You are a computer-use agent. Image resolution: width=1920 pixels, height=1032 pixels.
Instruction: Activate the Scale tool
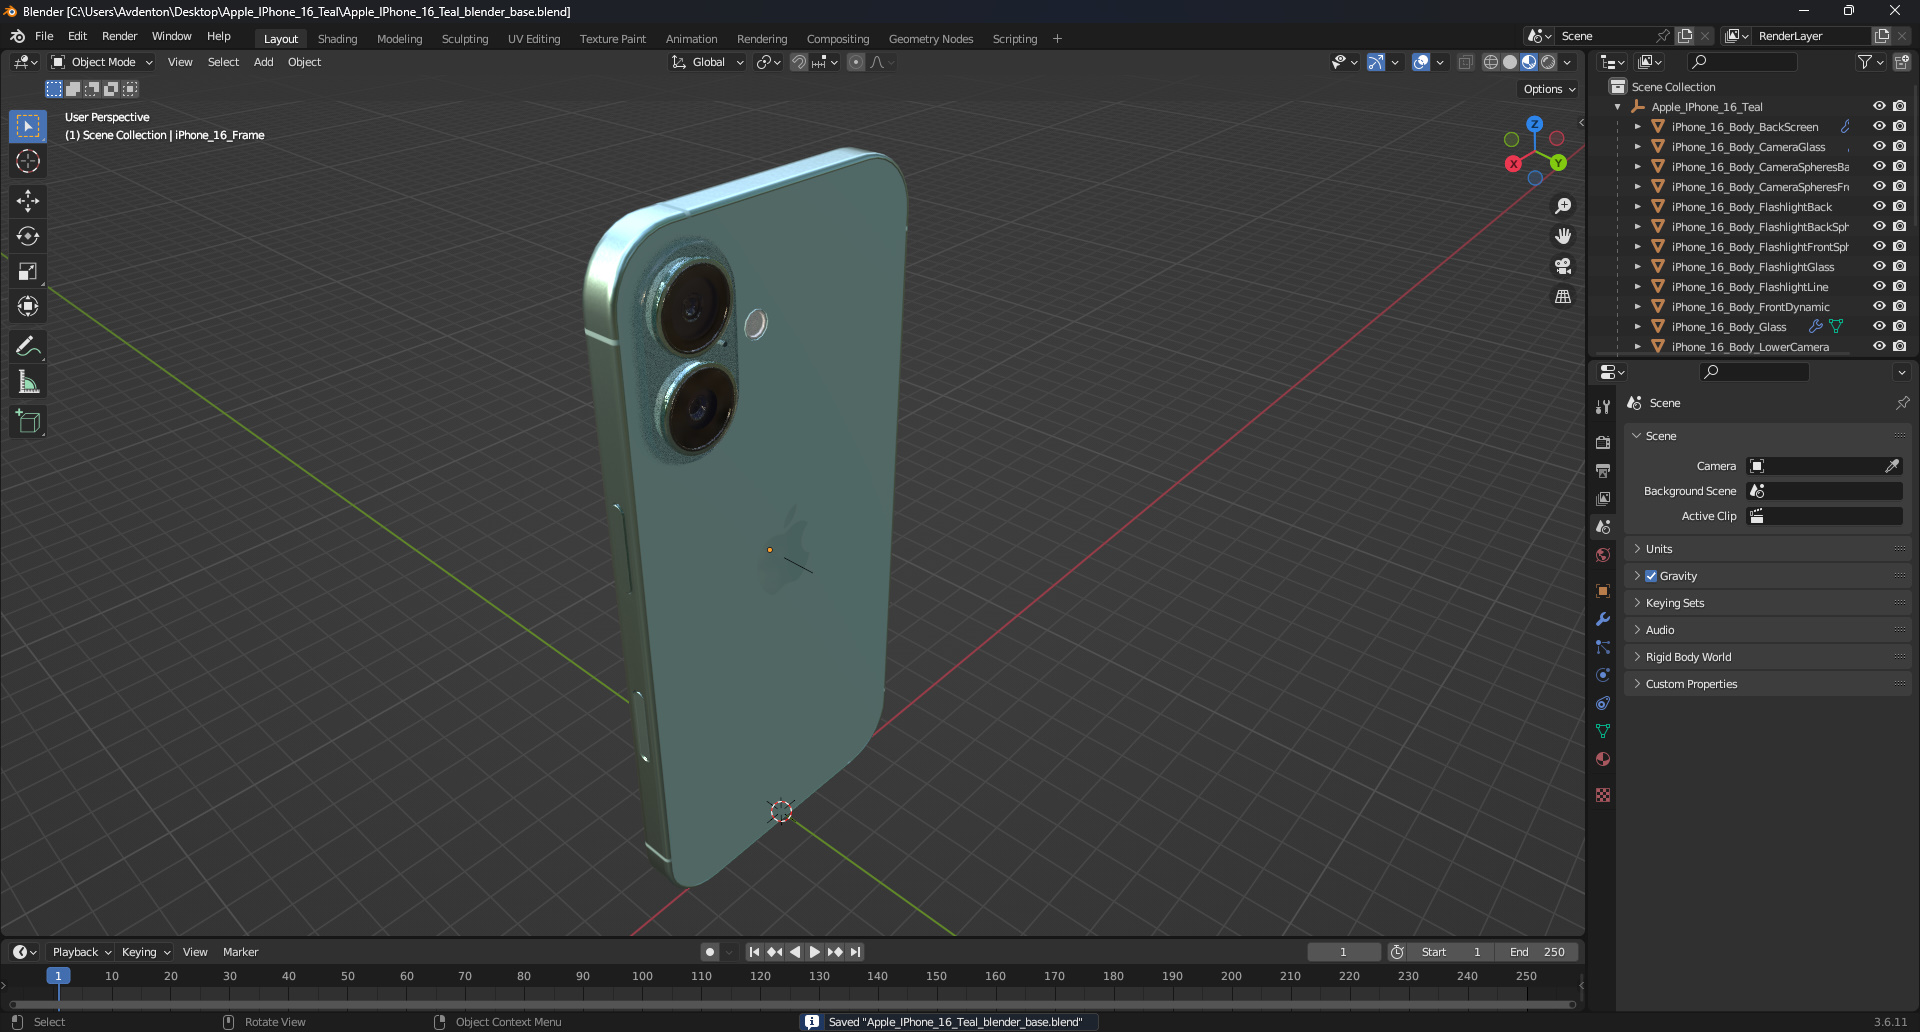(x=28, y=271)
